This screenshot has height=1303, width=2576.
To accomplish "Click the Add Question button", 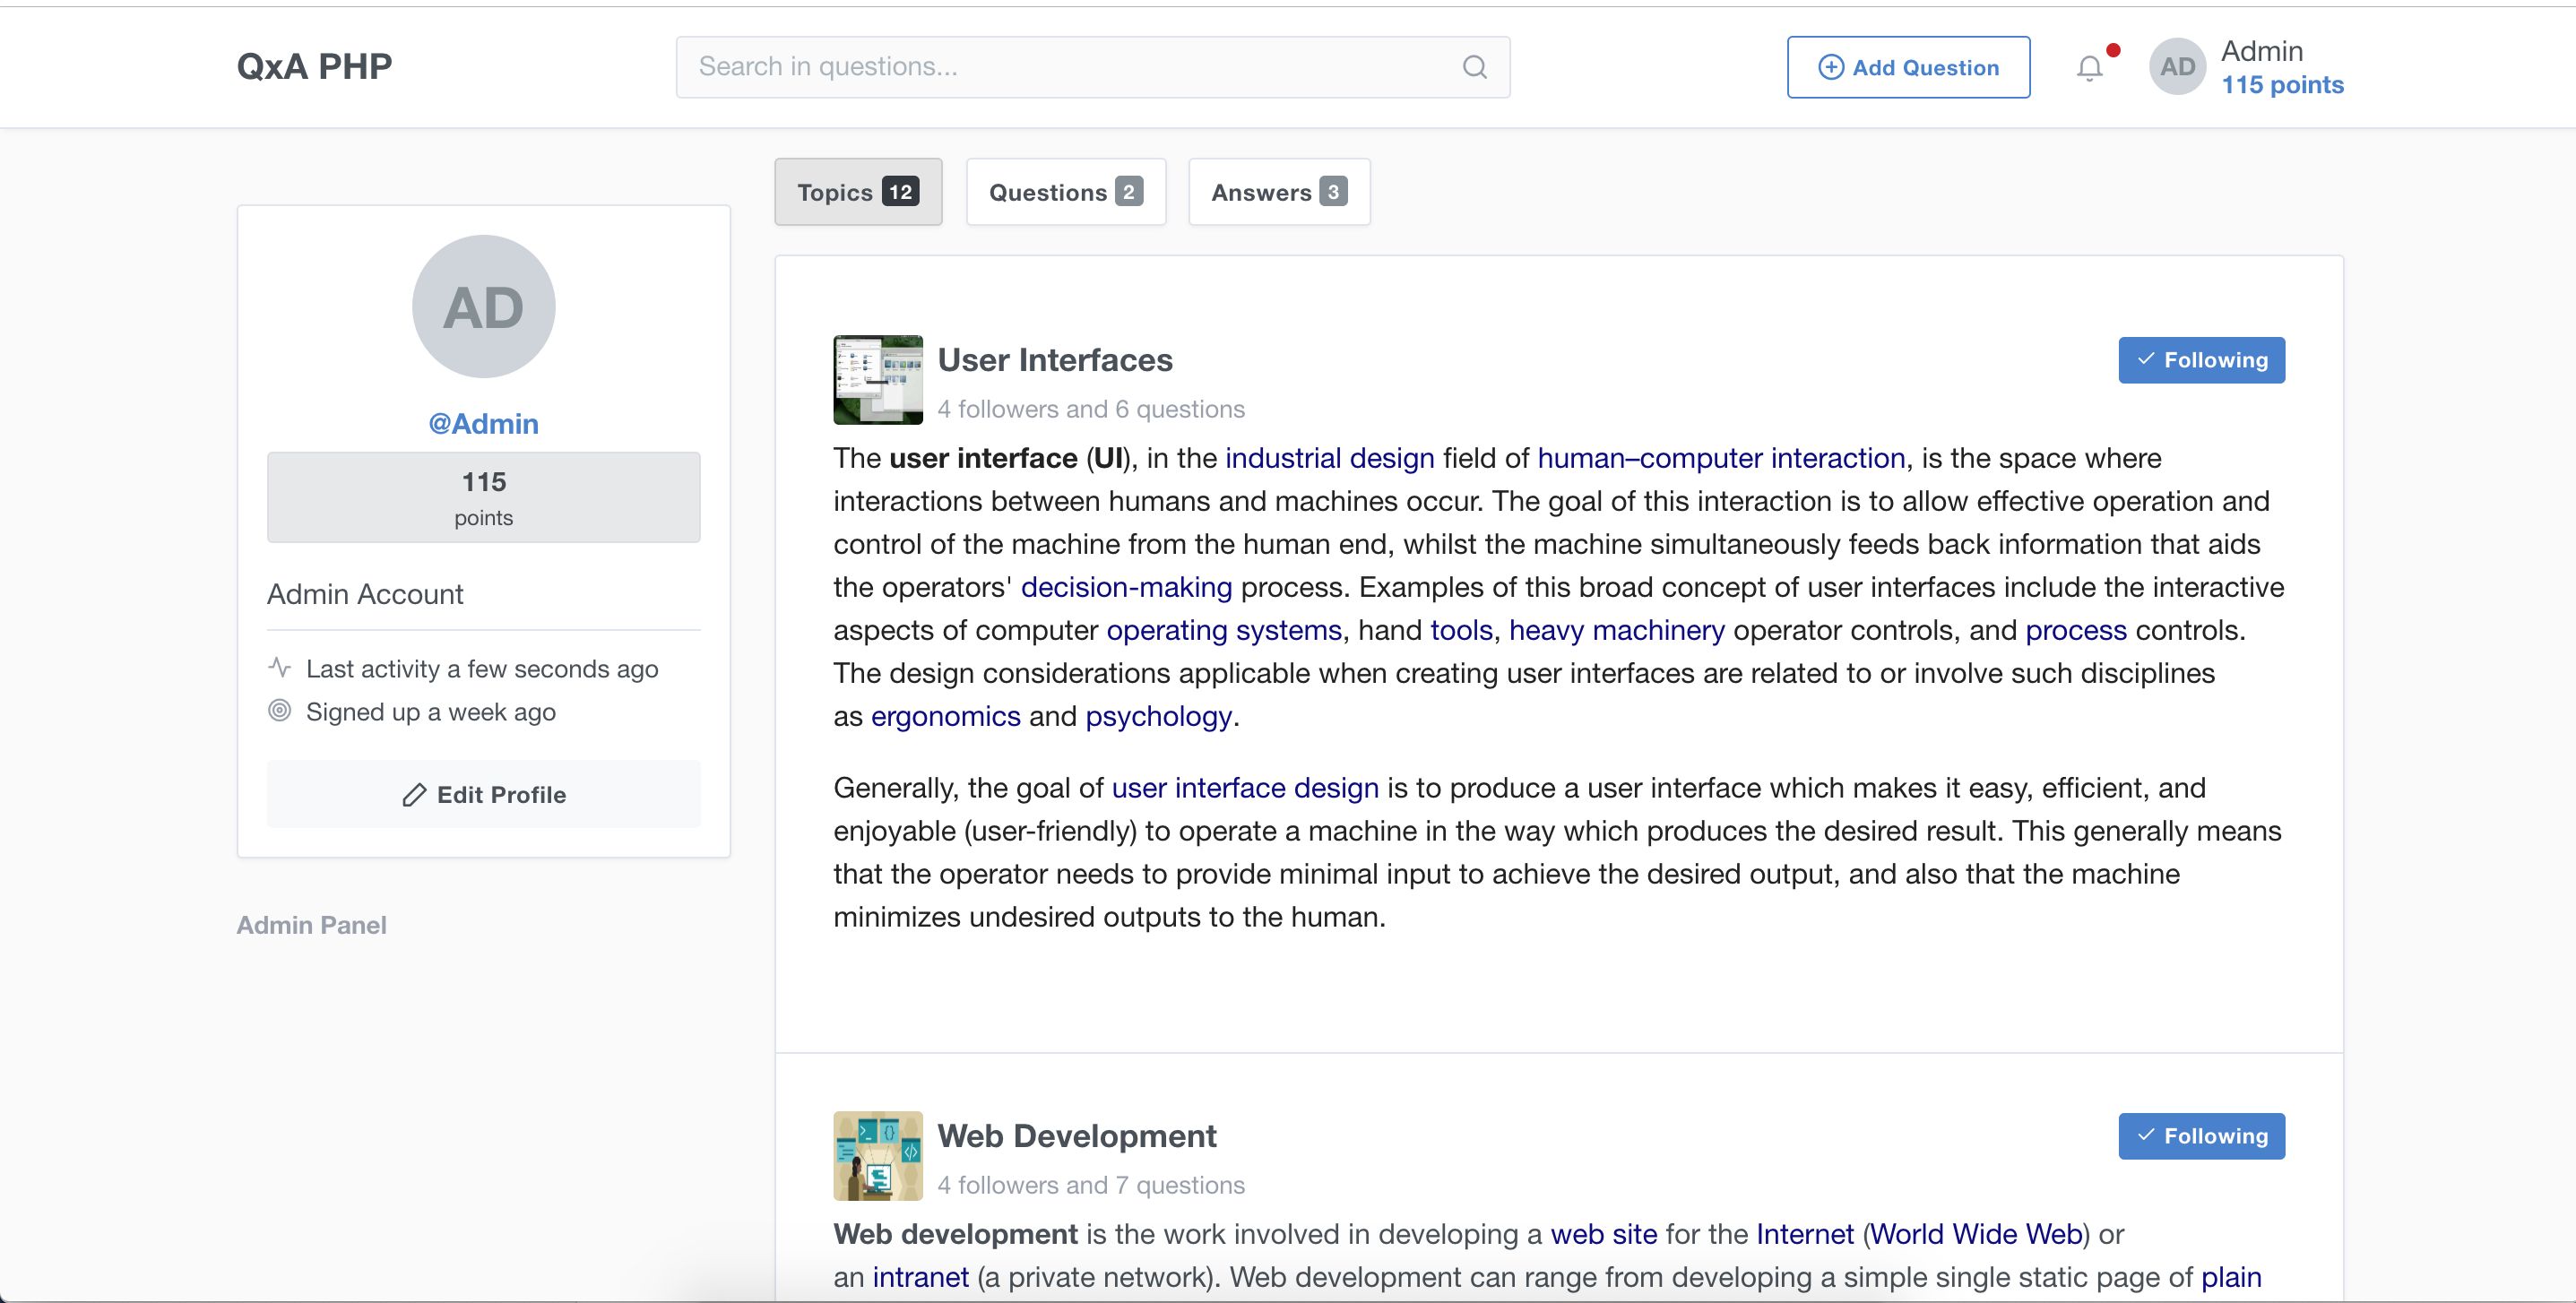I will click(x=1908, y=67).
